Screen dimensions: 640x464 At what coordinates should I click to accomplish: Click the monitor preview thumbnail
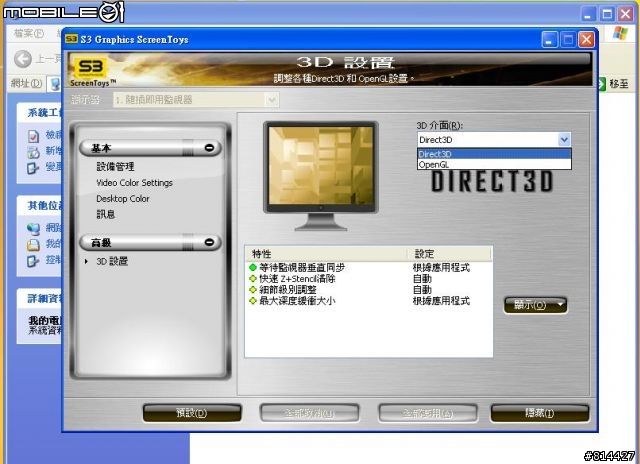[321, 176]
